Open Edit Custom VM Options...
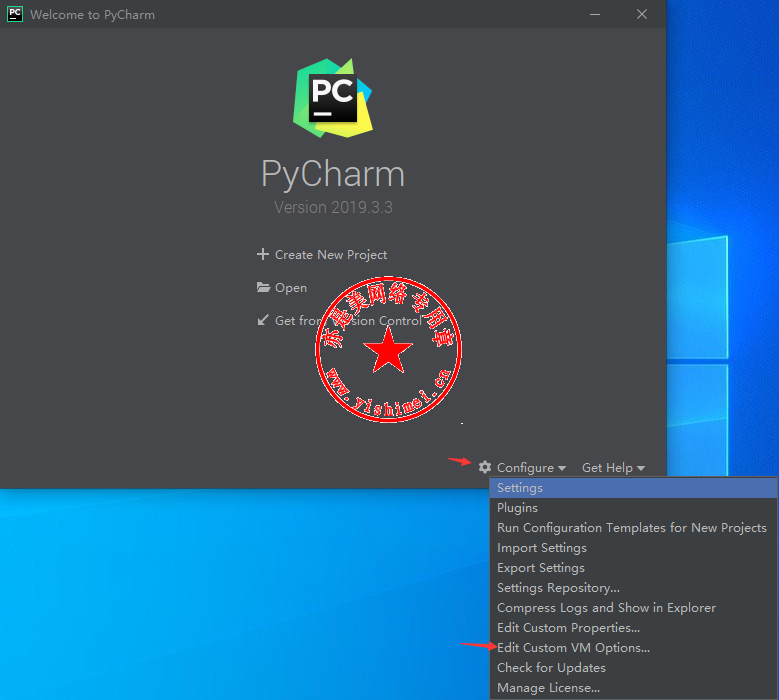Image resolution: width=779 pixels, height=700 pixels. tap(633, 647)
